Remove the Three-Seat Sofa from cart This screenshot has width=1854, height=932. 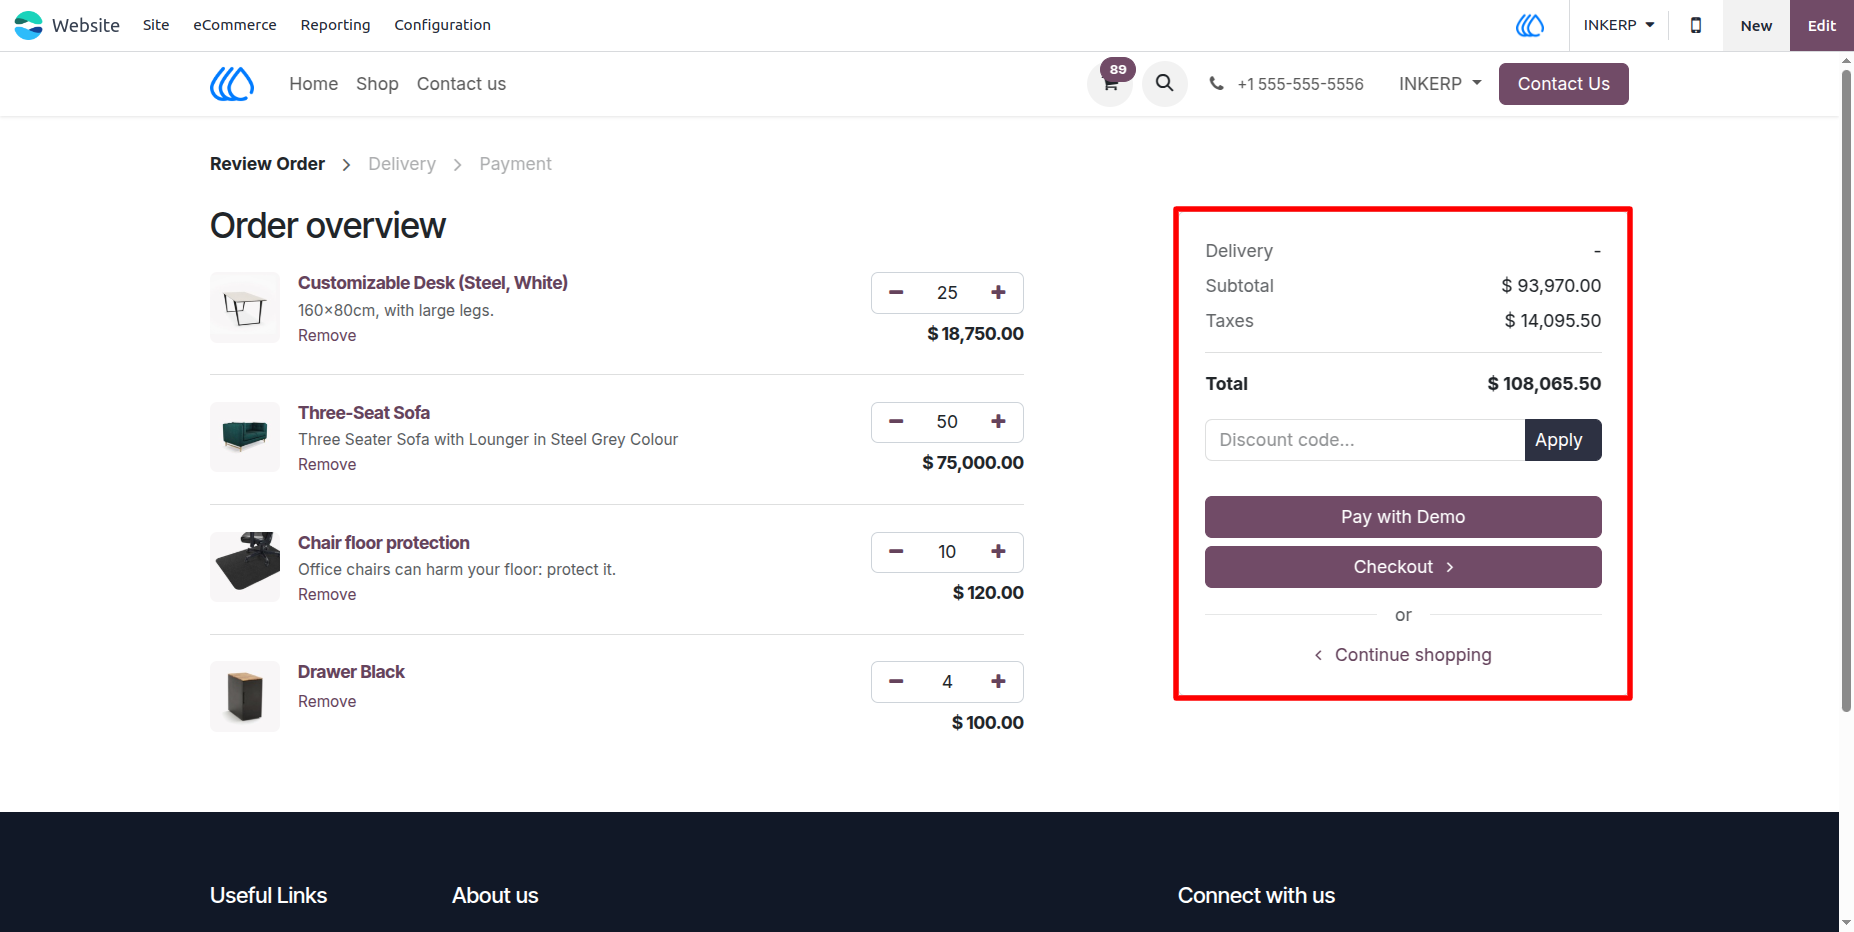pyautogui.click(x=327, y=464)
